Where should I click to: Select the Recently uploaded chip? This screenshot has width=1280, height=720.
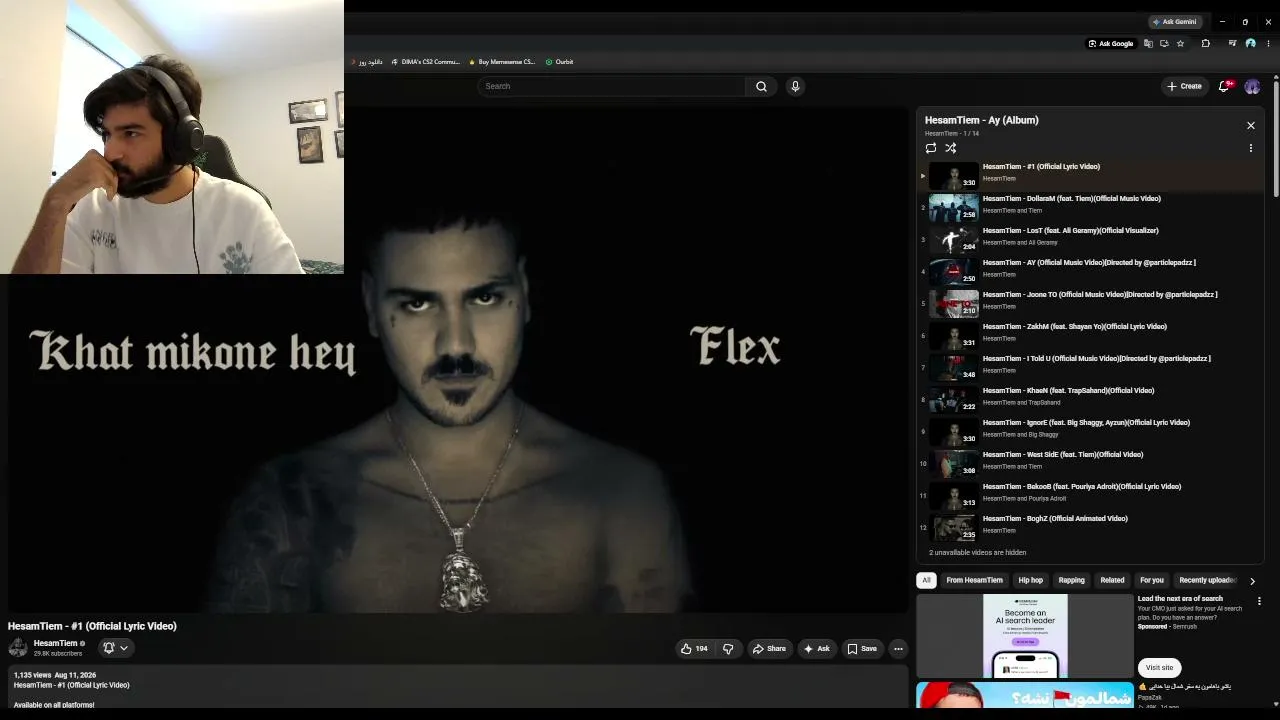1207,580
